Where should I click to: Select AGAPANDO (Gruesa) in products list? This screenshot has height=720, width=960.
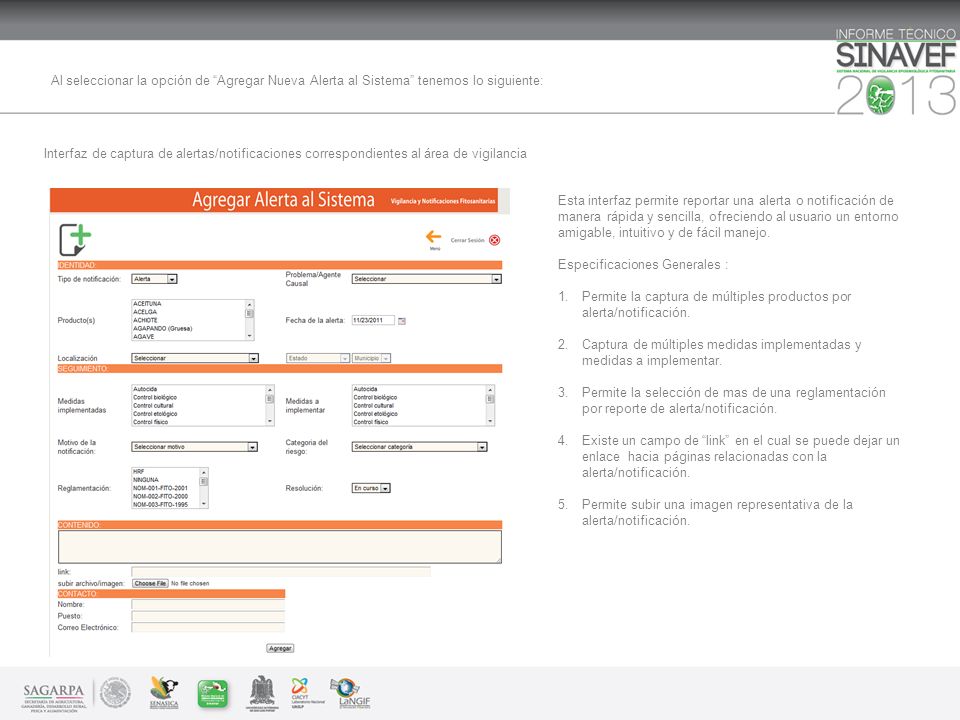pos(162,328)
